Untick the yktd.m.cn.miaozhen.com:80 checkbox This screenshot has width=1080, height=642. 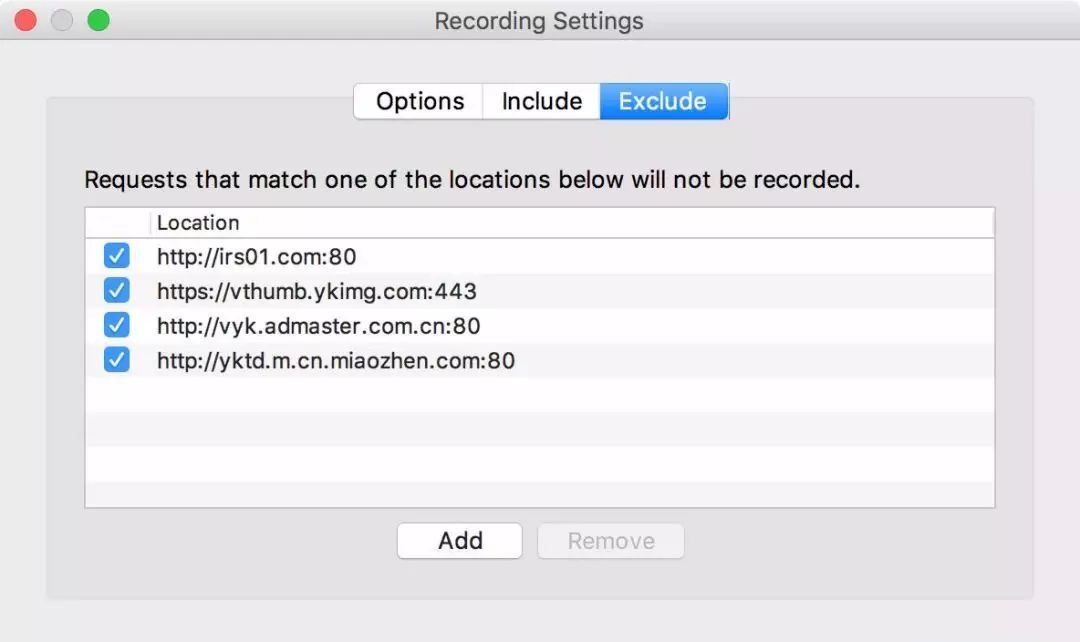[x=117, y=360]
